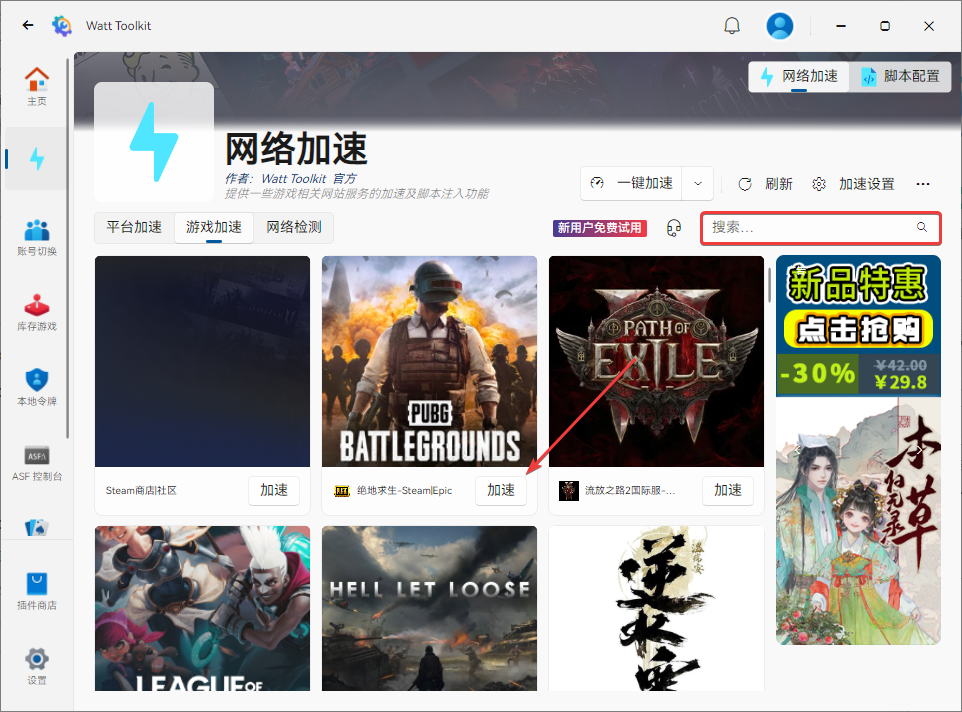Click the back arrow in title bar
This screenshot has height=712, width=962.
(x=28, y=25)
